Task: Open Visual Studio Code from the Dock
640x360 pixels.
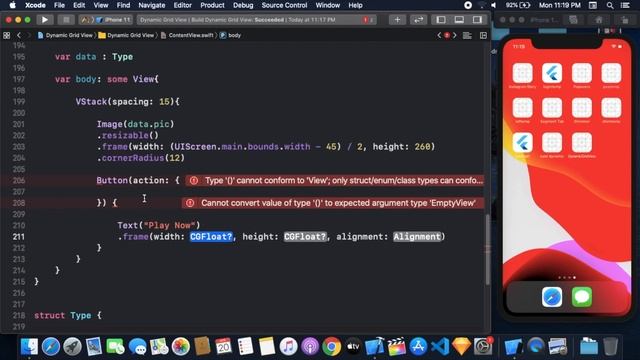Action: click(x=440, y=347)
